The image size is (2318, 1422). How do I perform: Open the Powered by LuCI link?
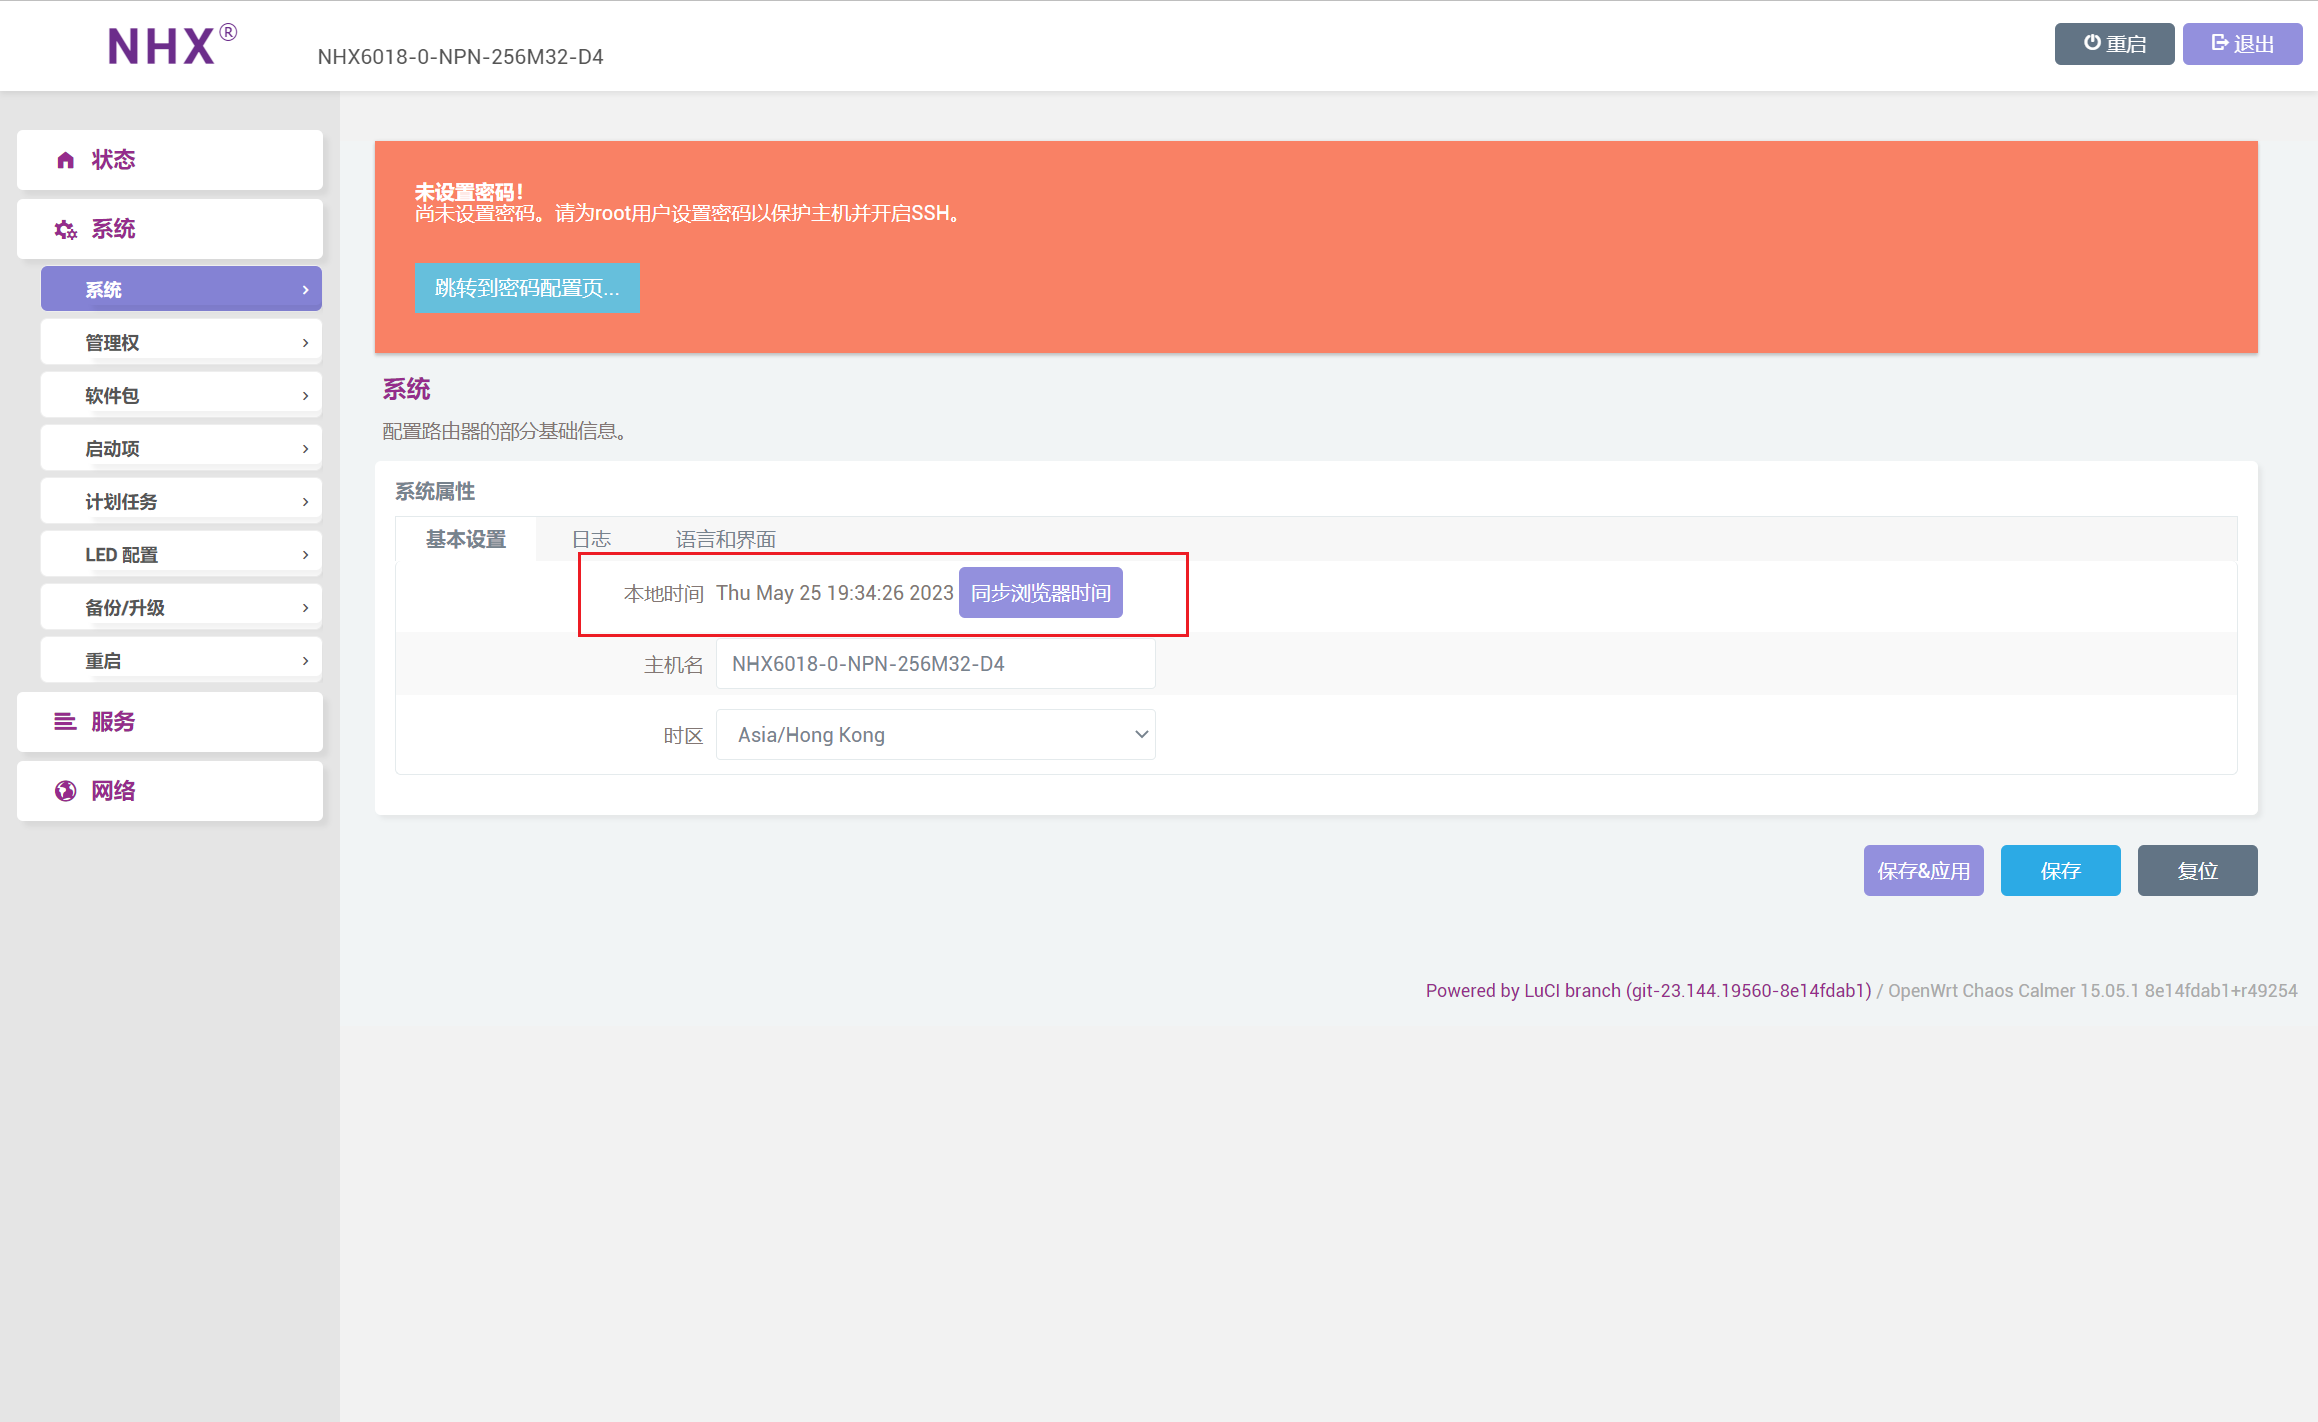[x=1647, y=991]
